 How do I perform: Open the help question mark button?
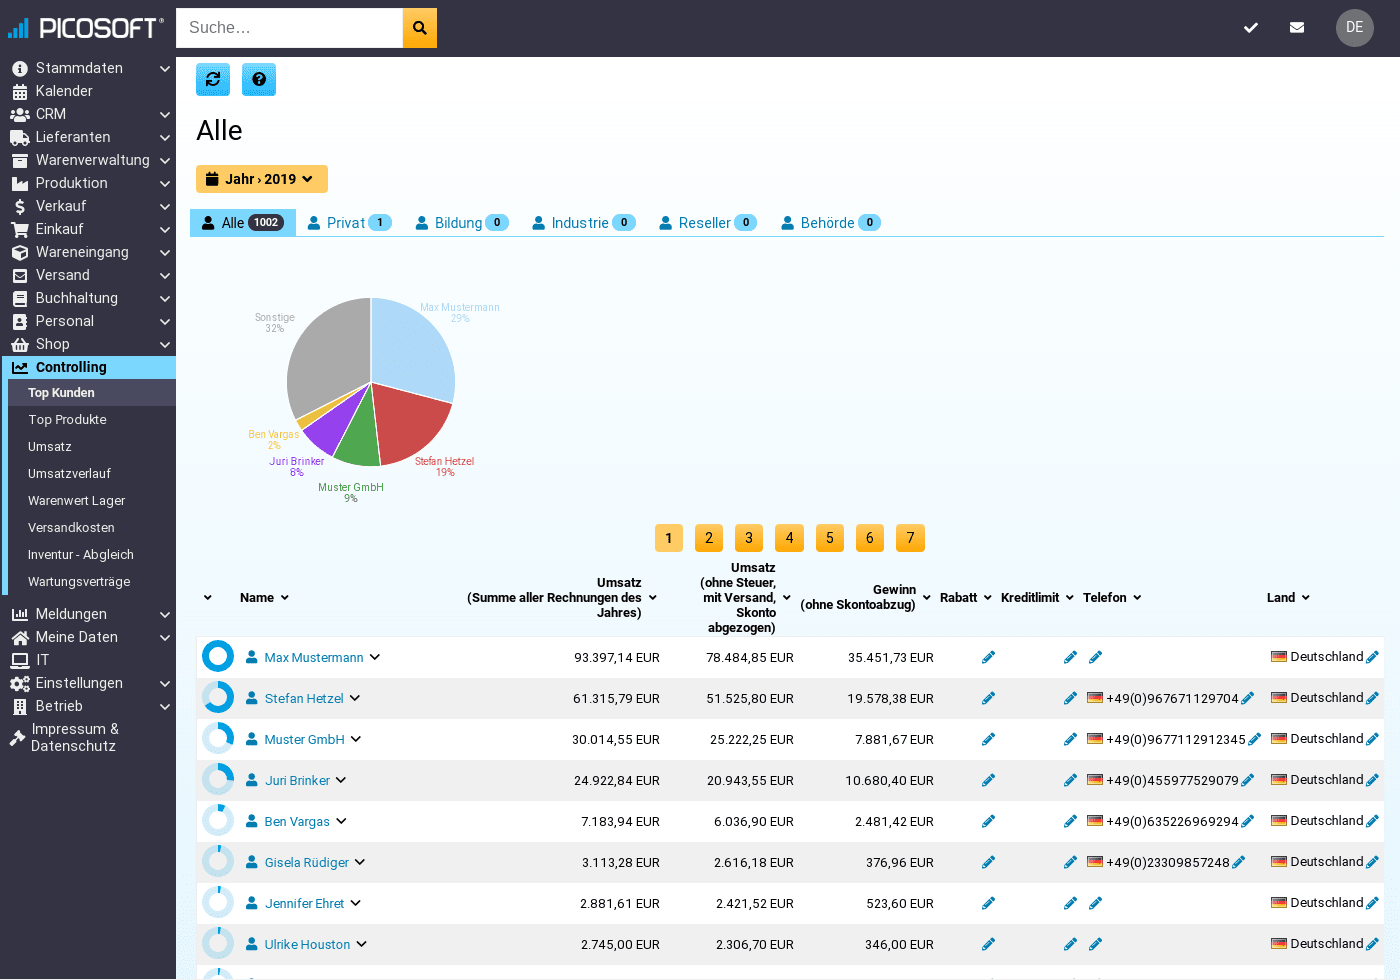coord(259,79)
